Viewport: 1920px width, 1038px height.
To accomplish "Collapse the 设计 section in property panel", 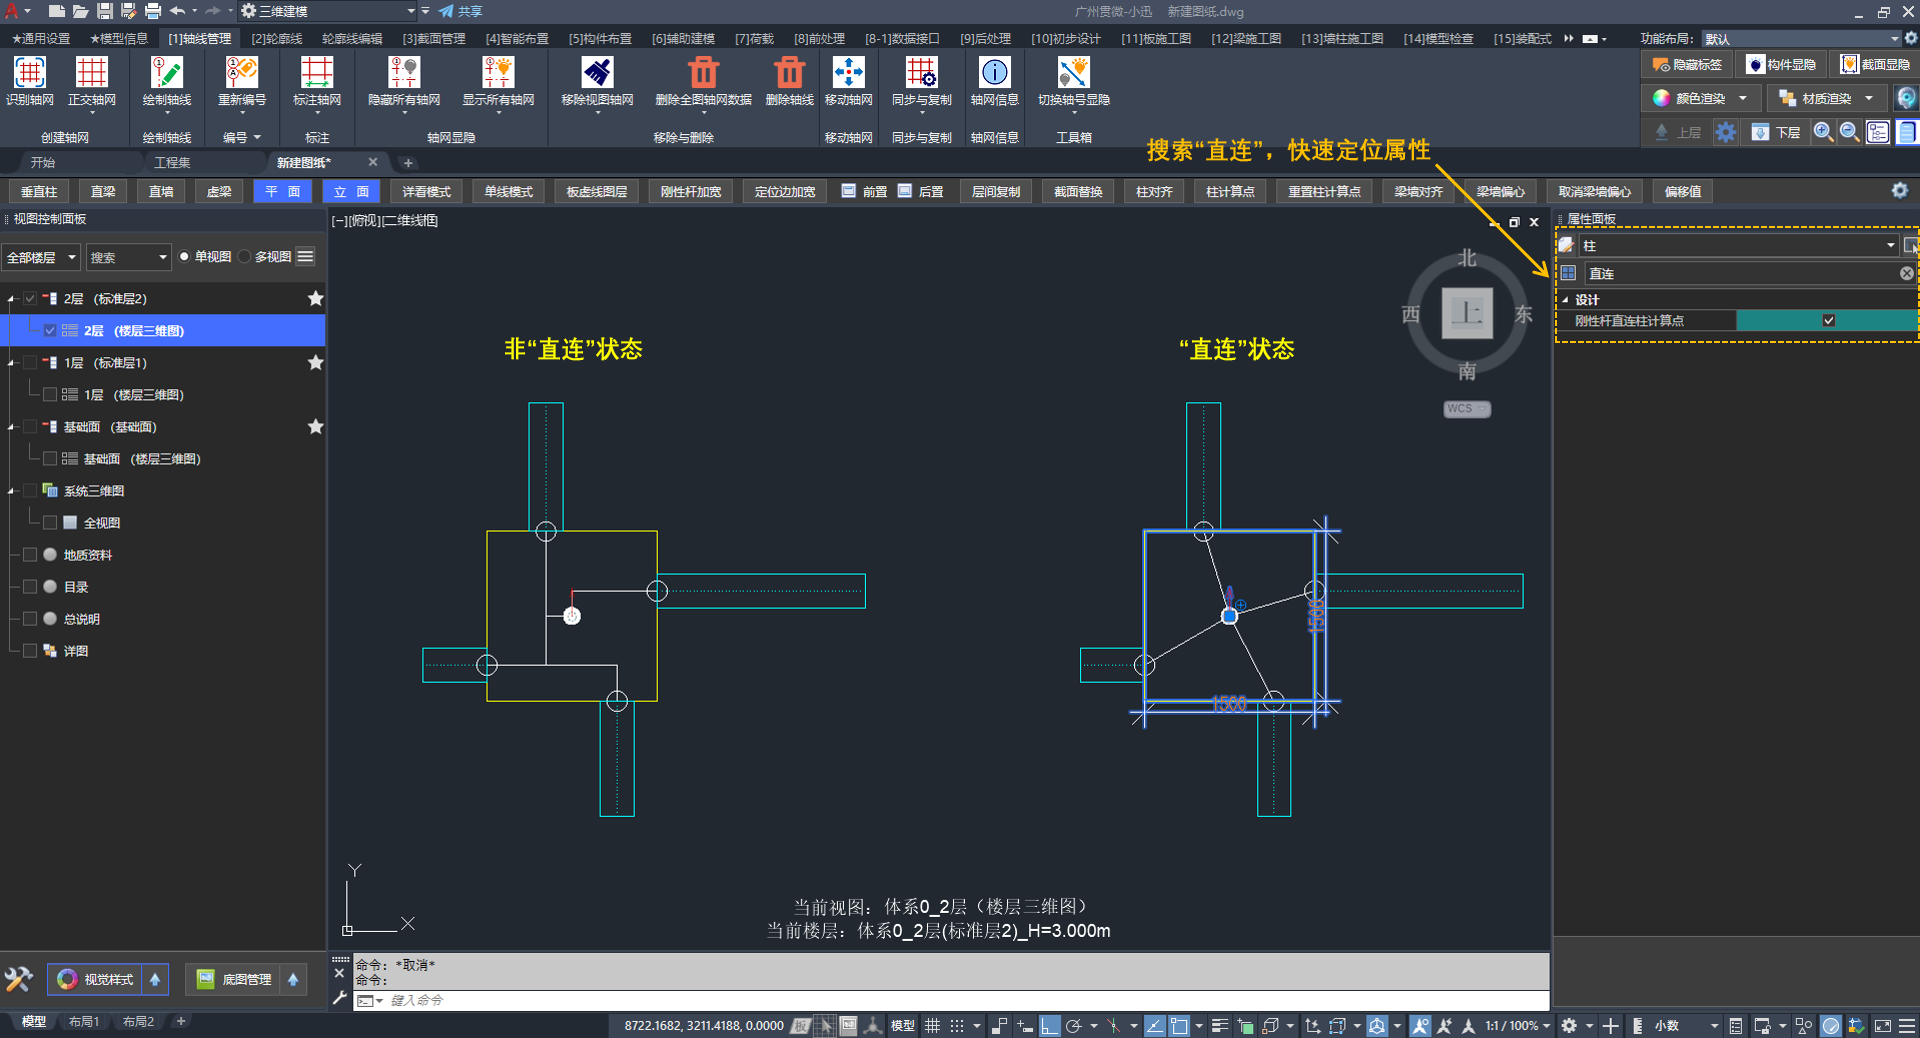I will pos(1567,300).
